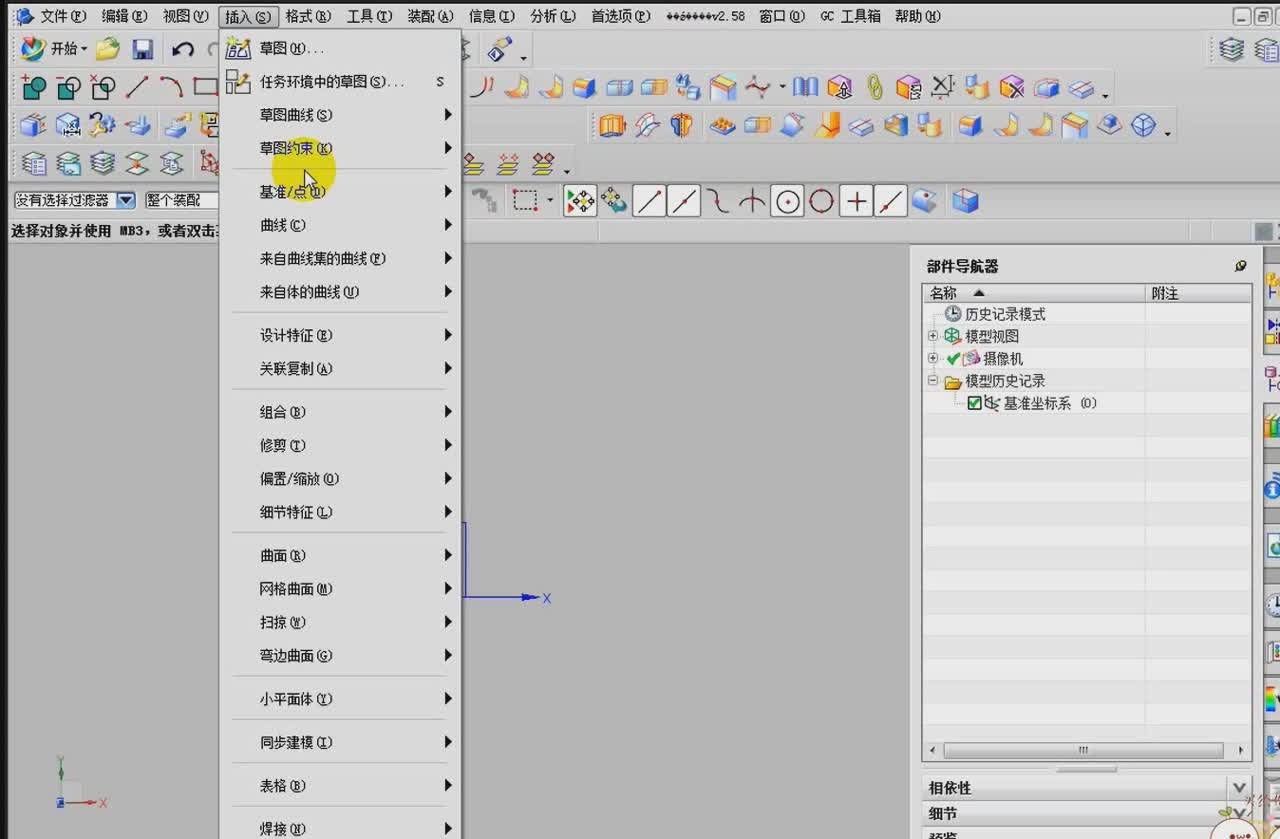
Task: Toggle Point on Curve snap option
Action: [890, 202]
